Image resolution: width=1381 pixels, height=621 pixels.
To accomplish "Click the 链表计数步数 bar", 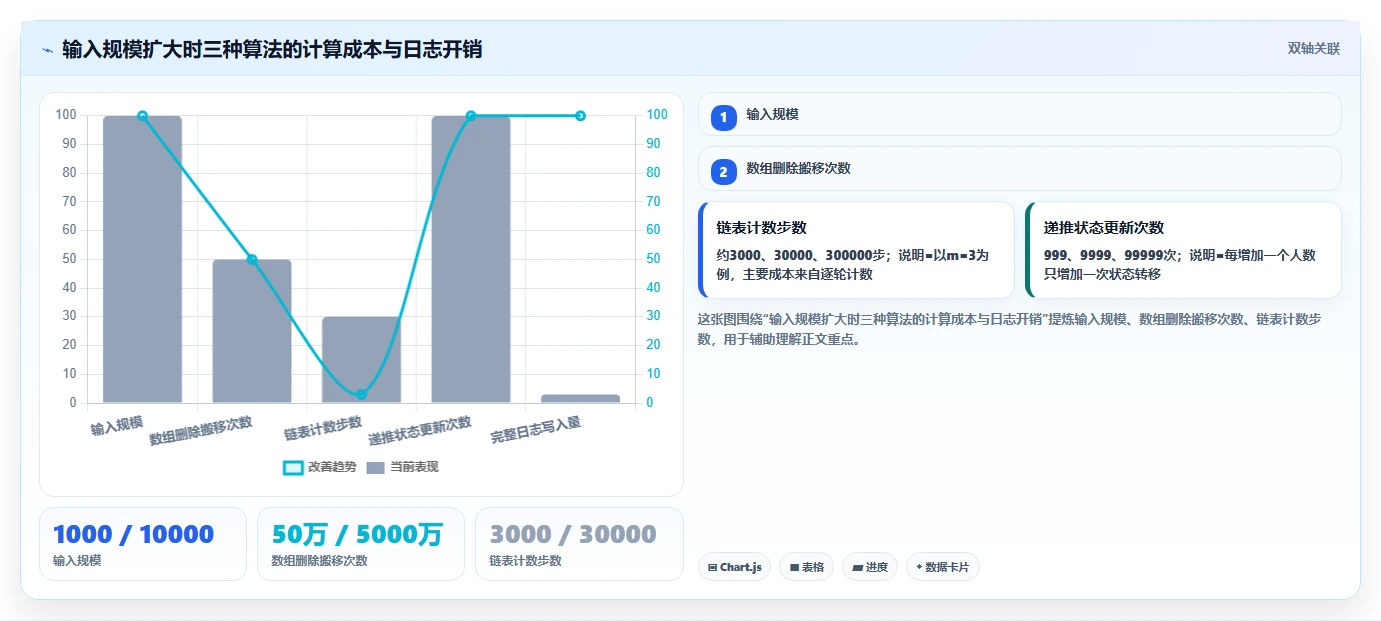I will point(361,360).
